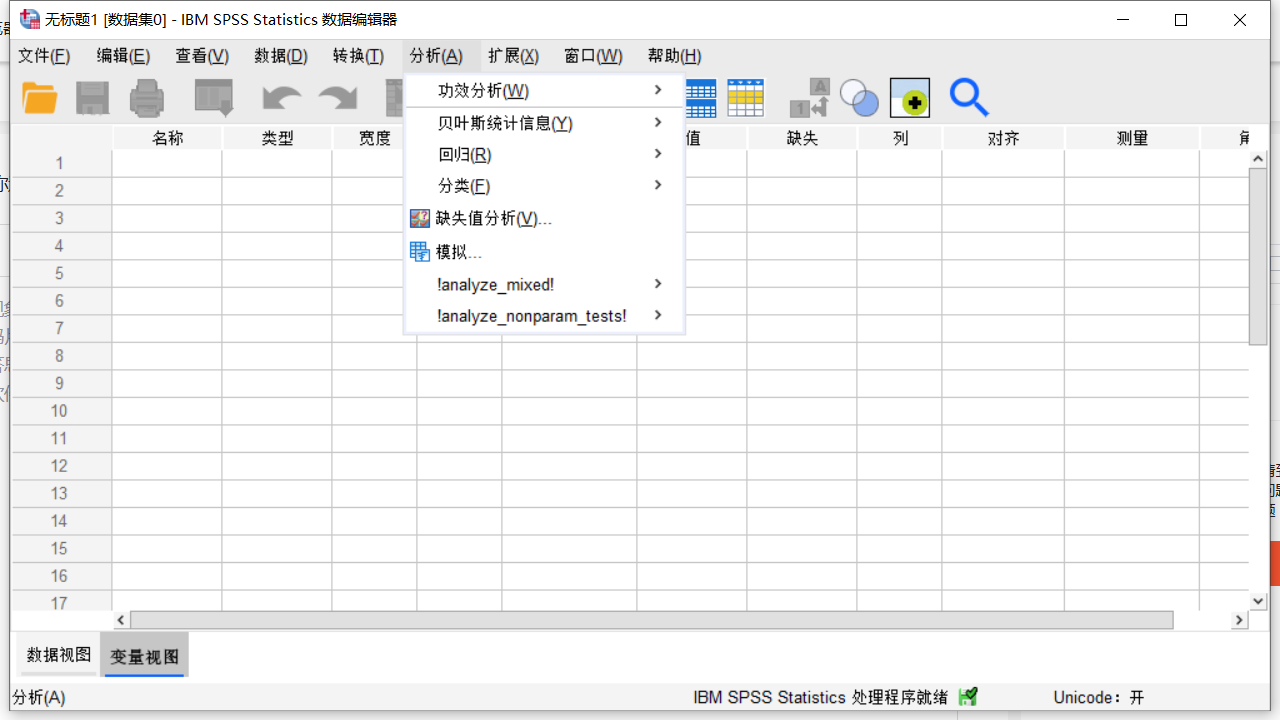Select row header number 10
1280x720 pixels.
click(61, 411)
